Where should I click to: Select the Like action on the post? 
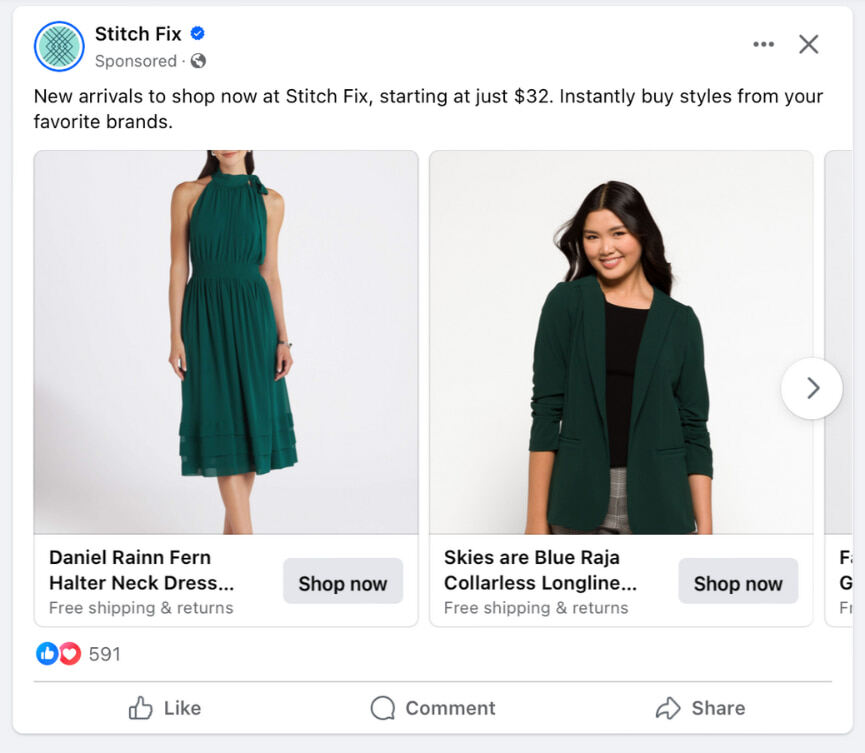165,708
